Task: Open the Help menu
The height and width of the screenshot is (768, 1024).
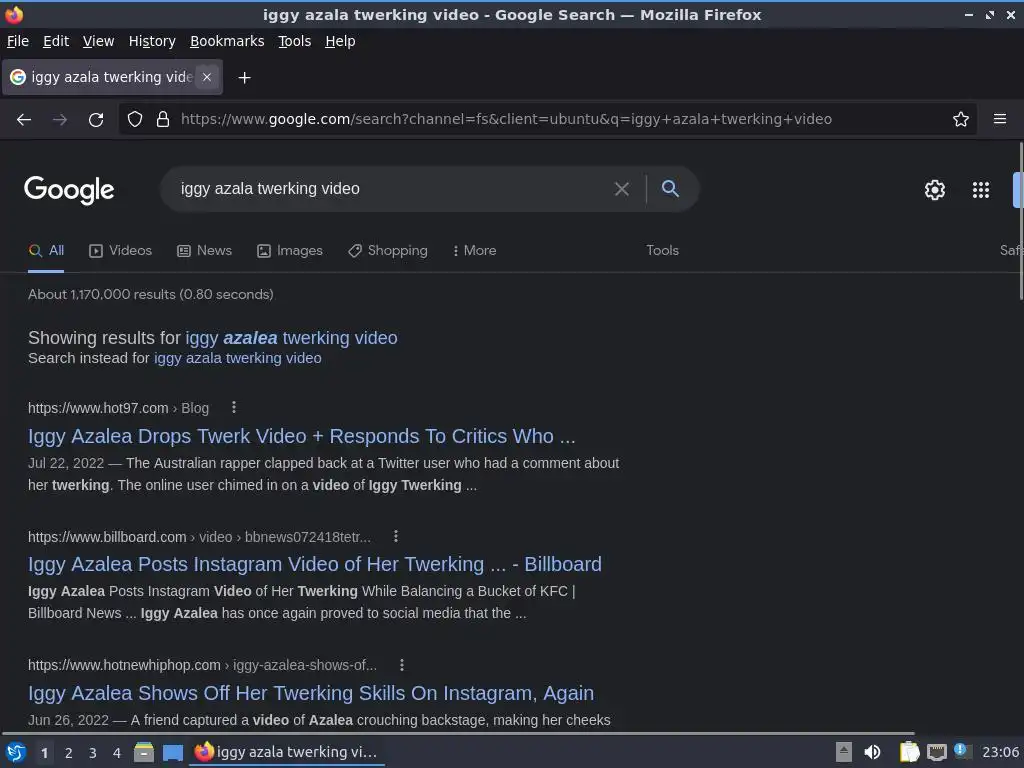Action: tap(340, 41)
